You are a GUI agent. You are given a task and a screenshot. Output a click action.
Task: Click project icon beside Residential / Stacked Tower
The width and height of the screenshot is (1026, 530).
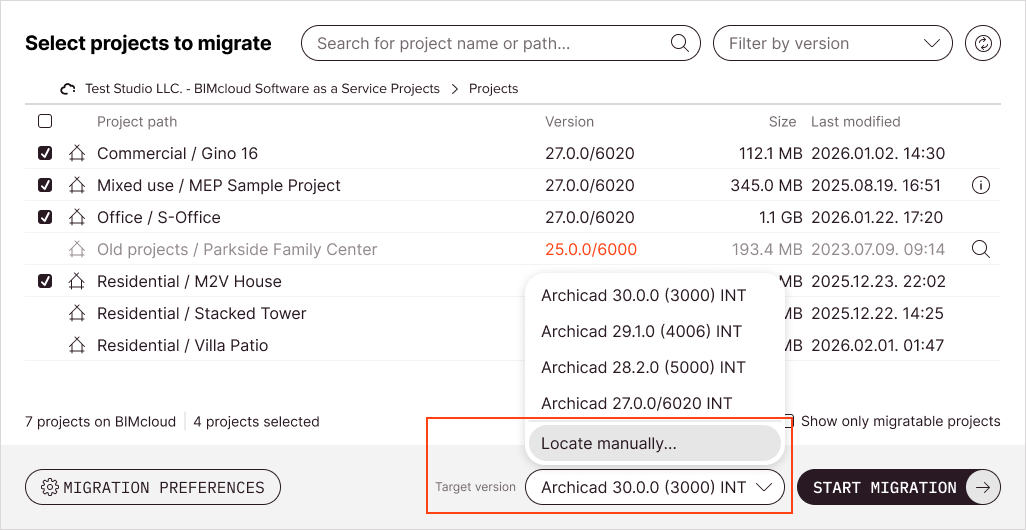[77, 313]
